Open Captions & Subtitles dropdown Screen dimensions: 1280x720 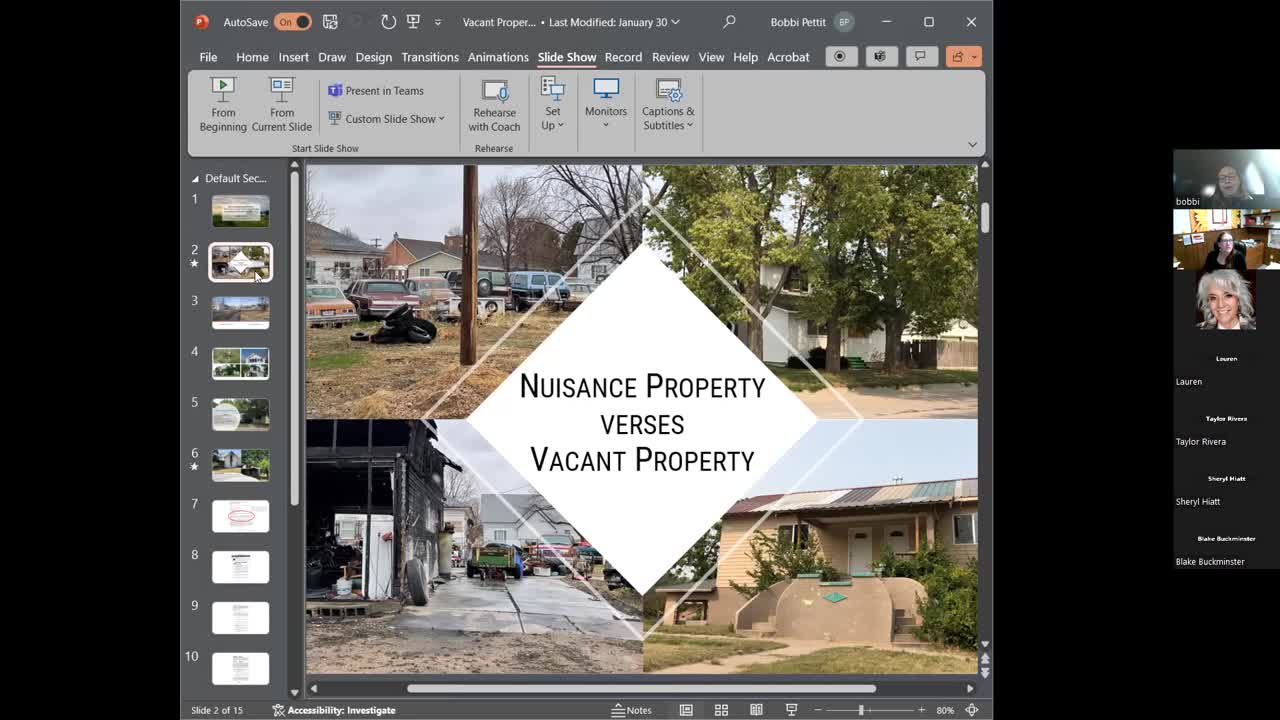[668, 105]
